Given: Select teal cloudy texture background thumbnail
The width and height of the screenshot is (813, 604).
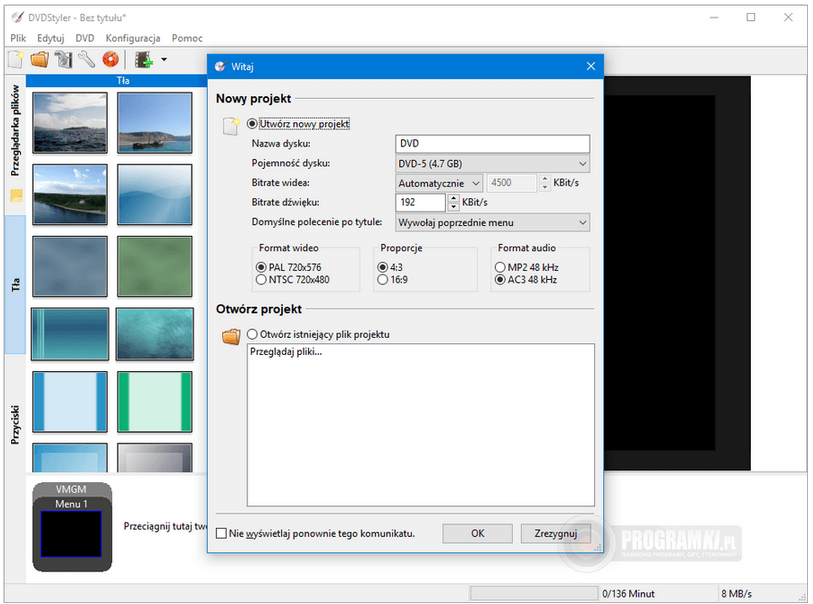Looking at the screenshot, I should tap(155, 334).
